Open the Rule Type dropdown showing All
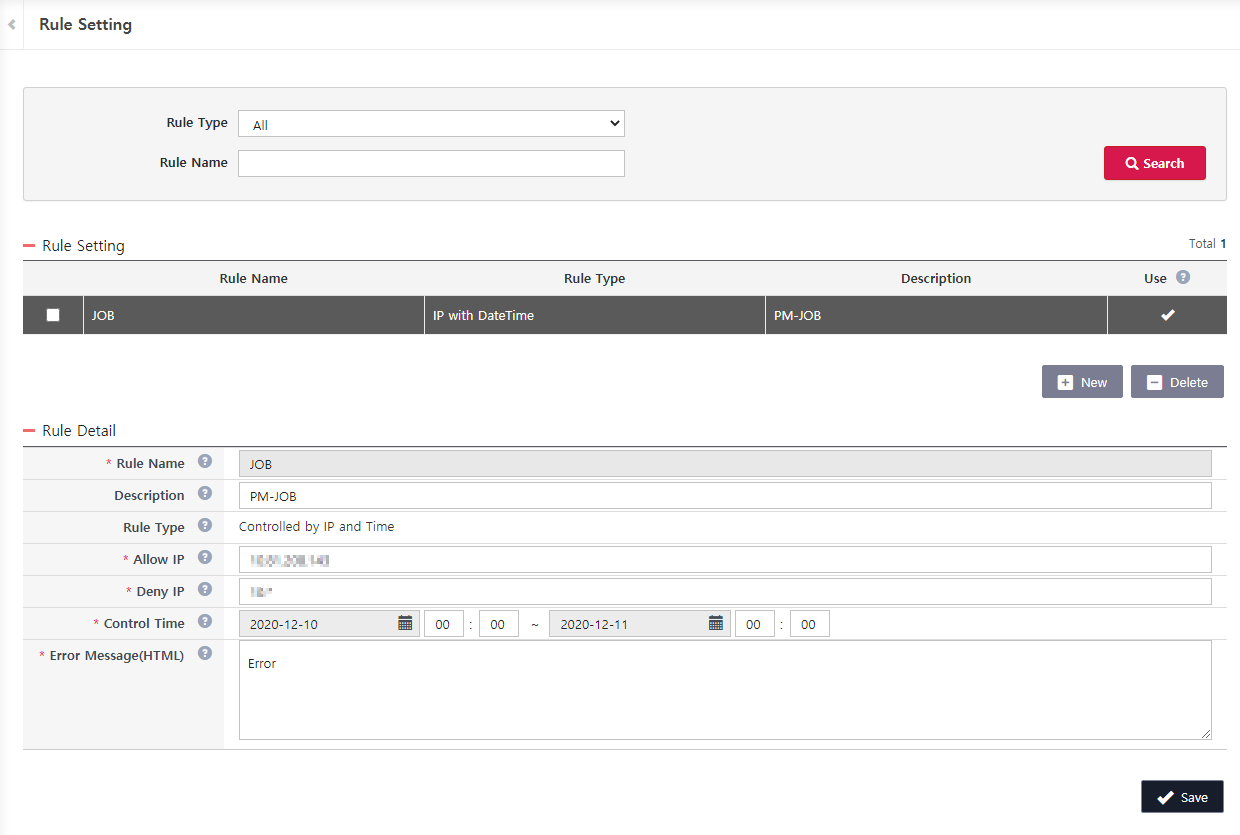1240x835 pixels. [431, 123]
